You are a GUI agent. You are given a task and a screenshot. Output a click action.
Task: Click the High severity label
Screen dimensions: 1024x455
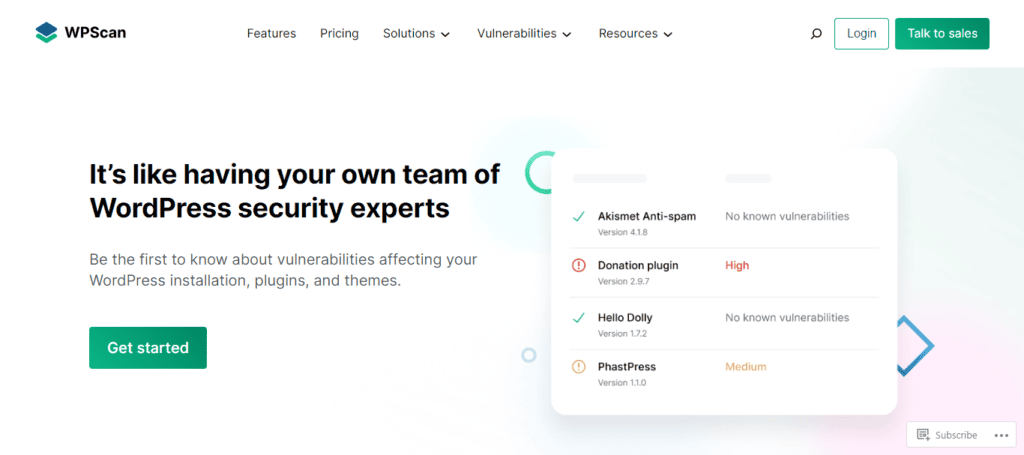(x=737, y=266)
